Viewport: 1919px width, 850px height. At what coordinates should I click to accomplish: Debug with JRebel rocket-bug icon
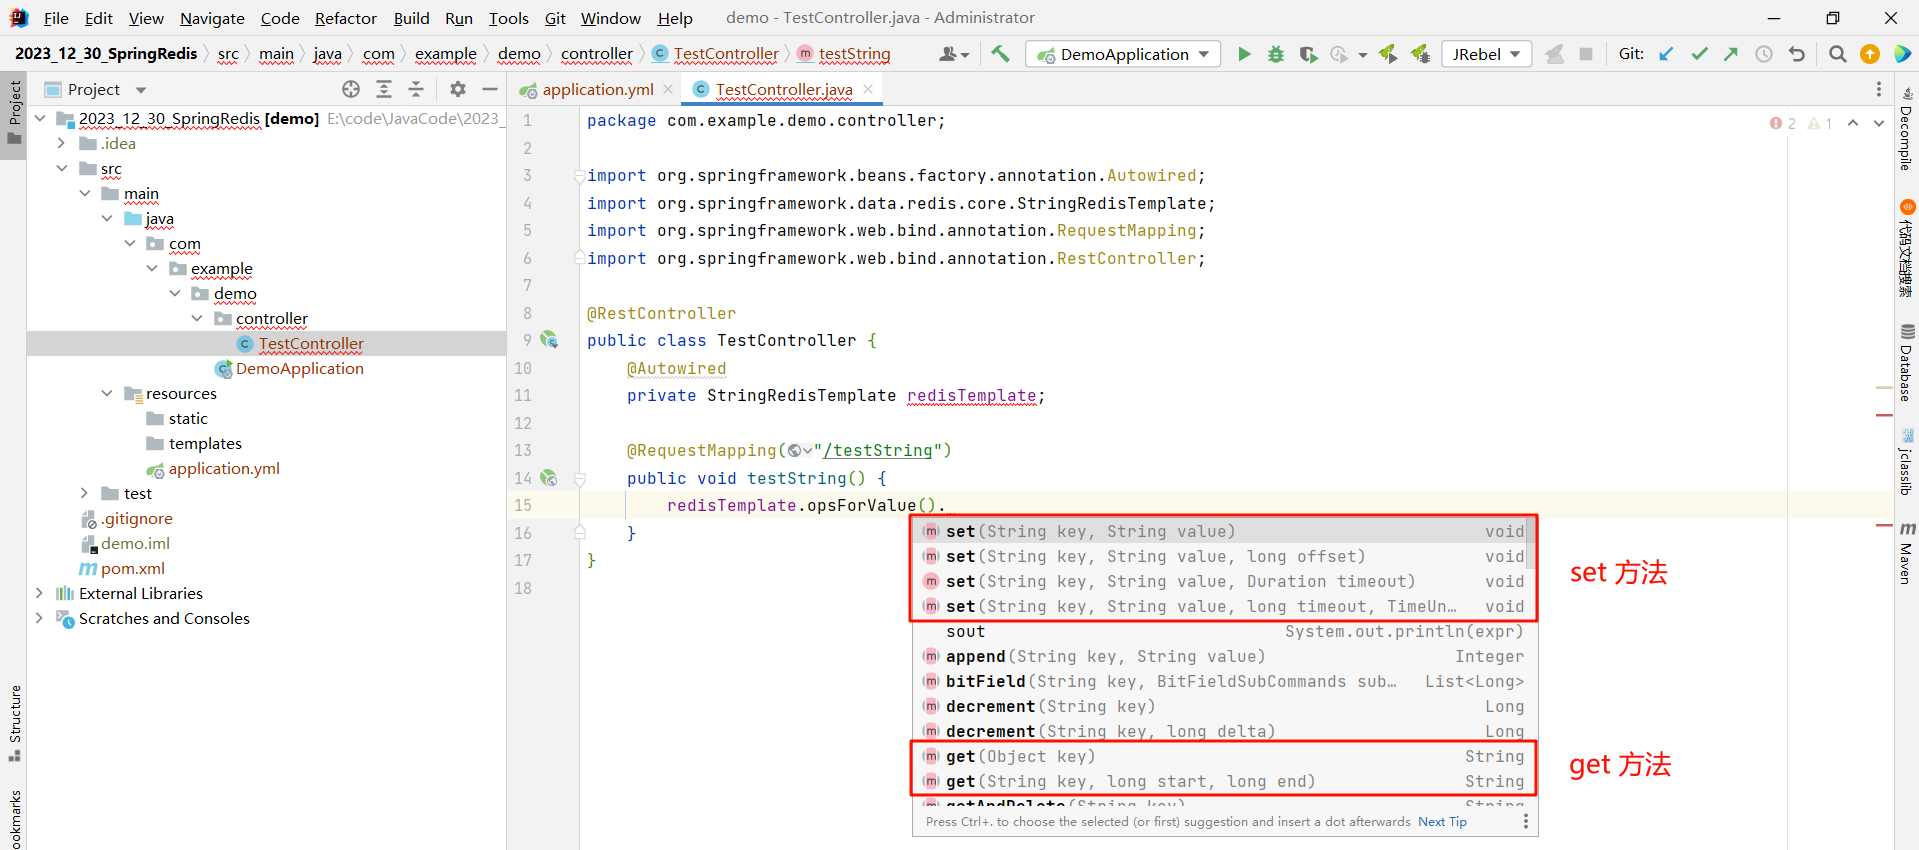coord(1420,54)
